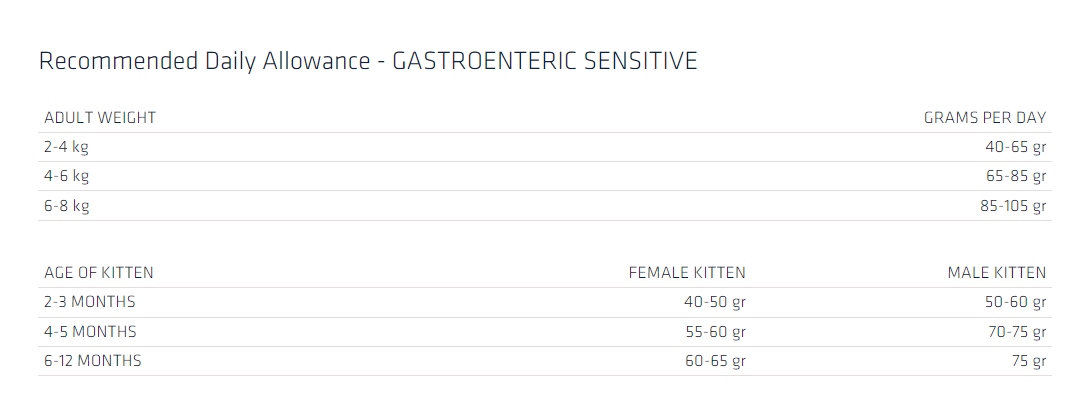Screen dimensions: 1081x408
Task: Click the AGE OF KITTEN header
Action: [x=99, y=272]
